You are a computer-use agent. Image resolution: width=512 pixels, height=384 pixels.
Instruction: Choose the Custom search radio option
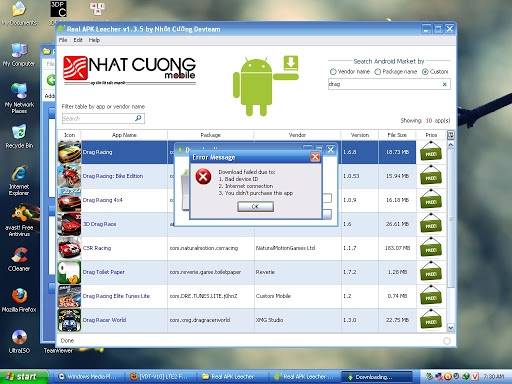[425, 72]
